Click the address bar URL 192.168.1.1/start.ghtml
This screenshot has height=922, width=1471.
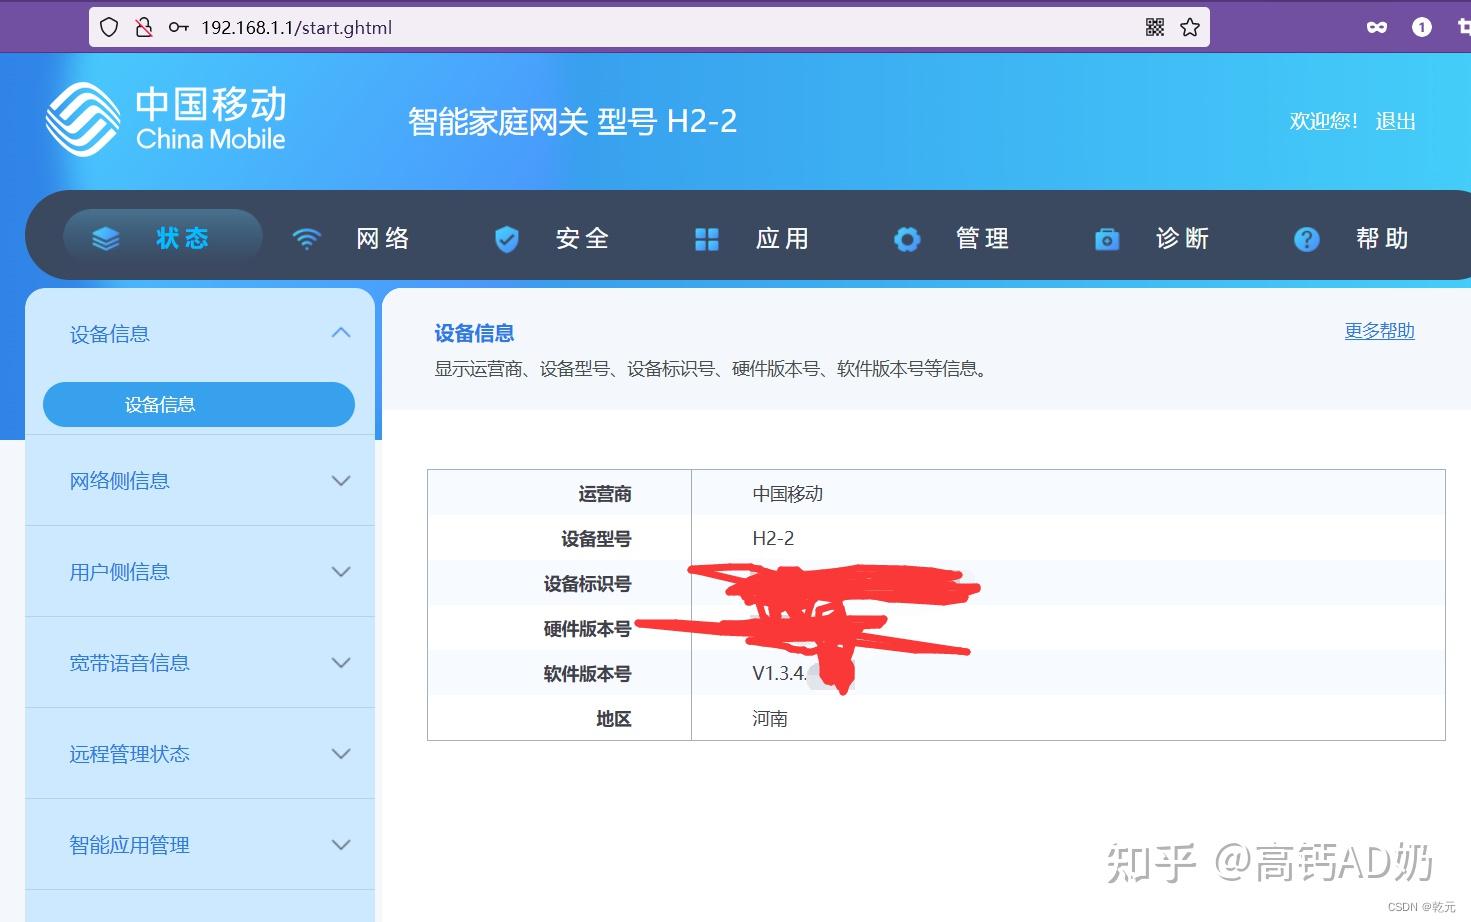[x=296, y=27]
